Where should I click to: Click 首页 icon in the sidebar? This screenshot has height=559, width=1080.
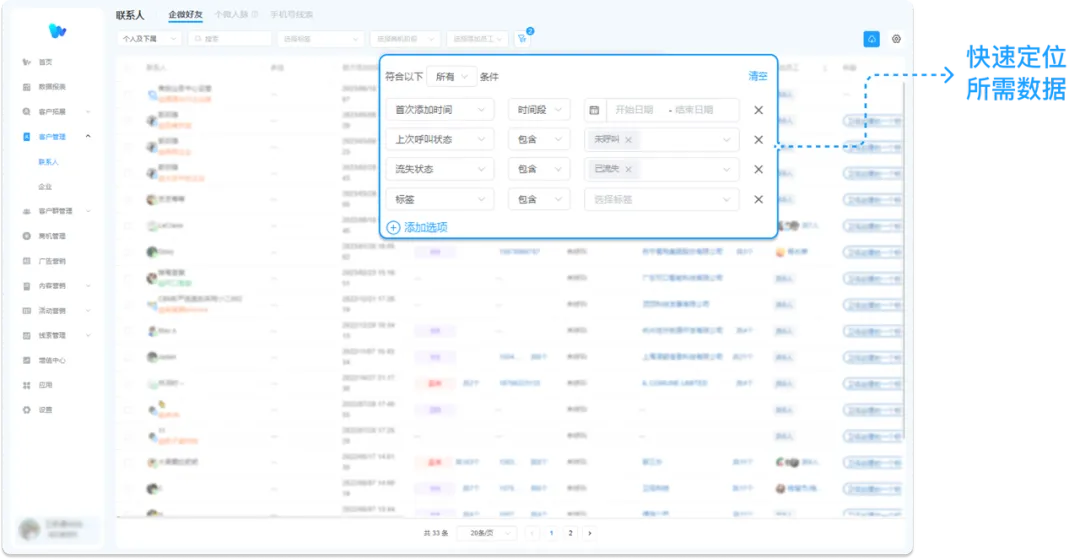coord(27,62)
